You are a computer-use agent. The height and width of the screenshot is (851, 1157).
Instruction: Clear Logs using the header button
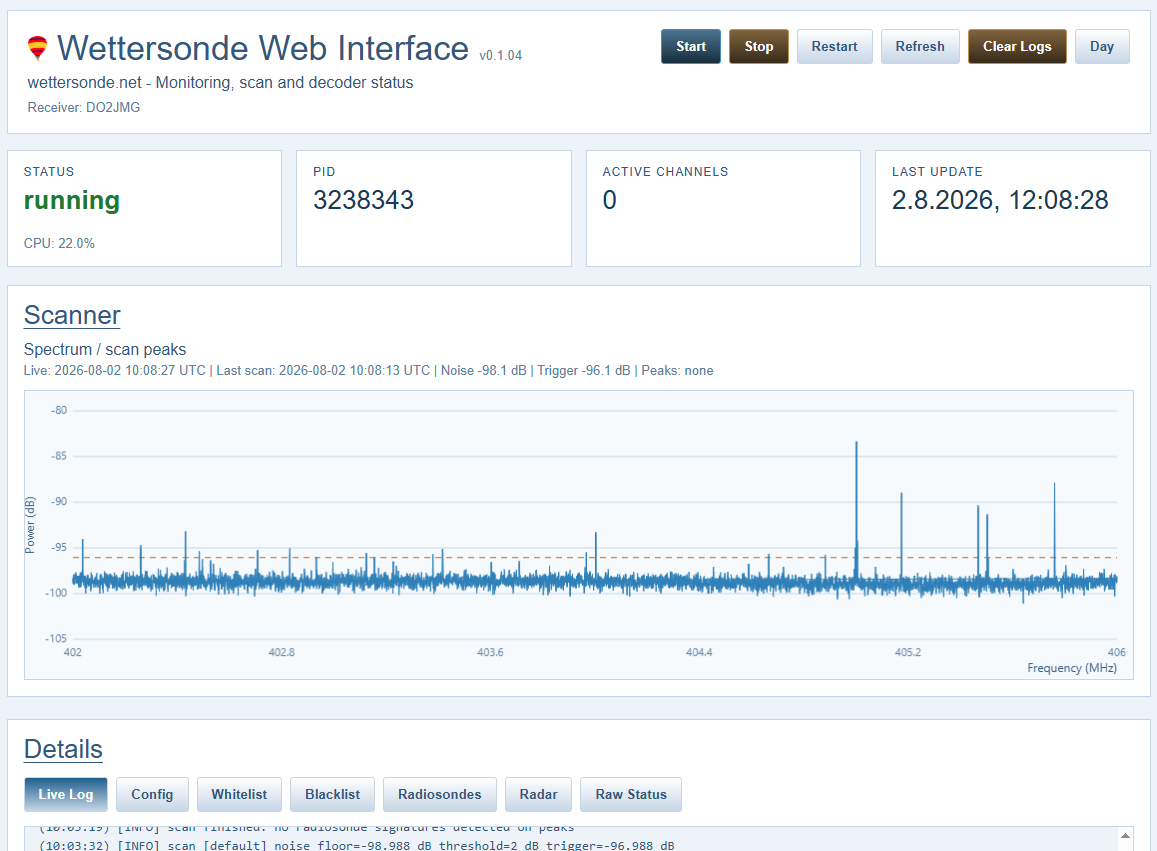1017,46
